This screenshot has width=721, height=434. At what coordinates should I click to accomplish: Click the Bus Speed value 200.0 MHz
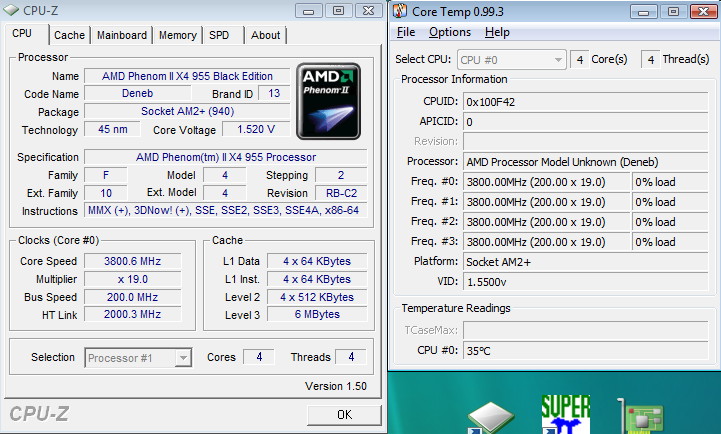[x=132, y=297]
